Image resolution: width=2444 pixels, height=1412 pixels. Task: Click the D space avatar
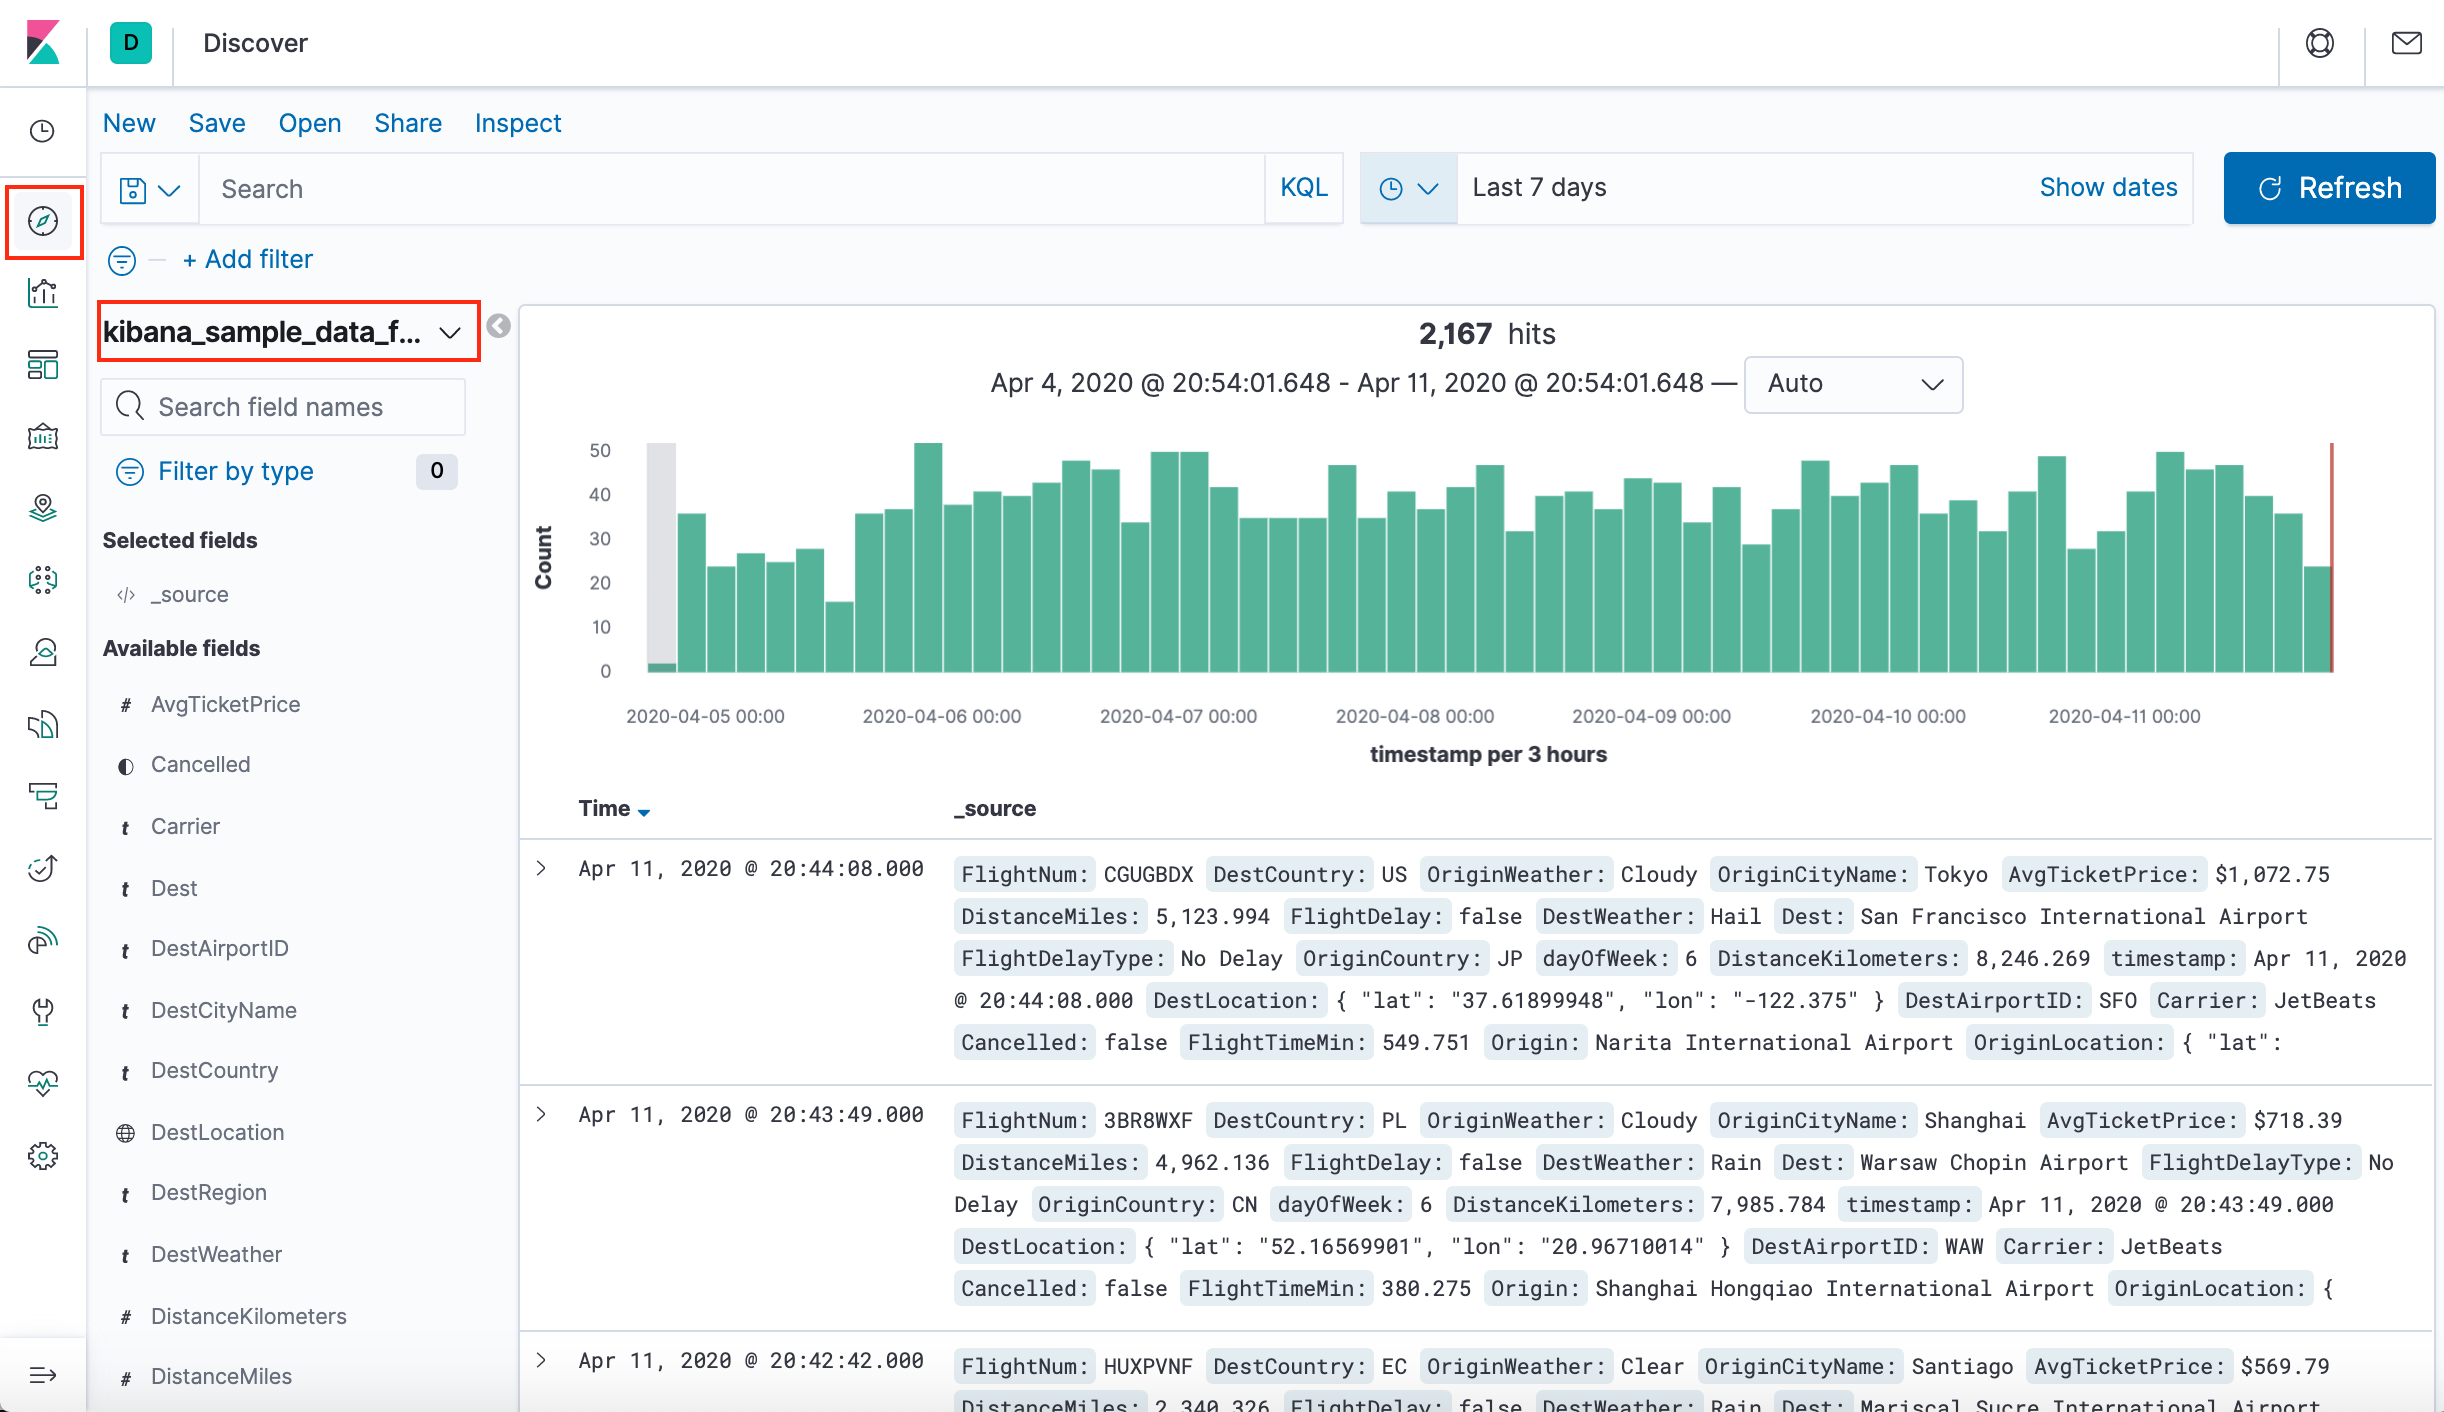[x=131, y=43]
